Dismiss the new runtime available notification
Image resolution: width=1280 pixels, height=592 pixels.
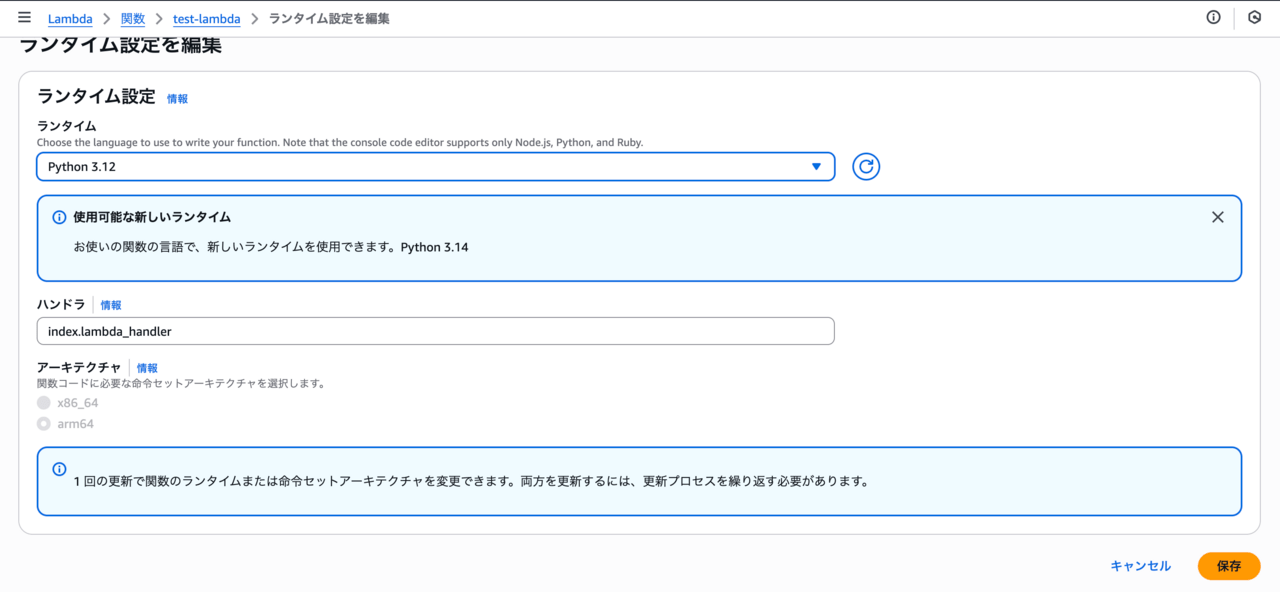[x=1217, y=217]
